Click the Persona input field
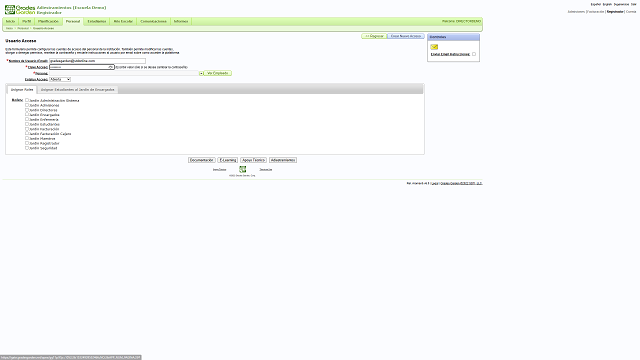Image resolution: width=640 pixels, height=360 pixels. coord(124,73)
